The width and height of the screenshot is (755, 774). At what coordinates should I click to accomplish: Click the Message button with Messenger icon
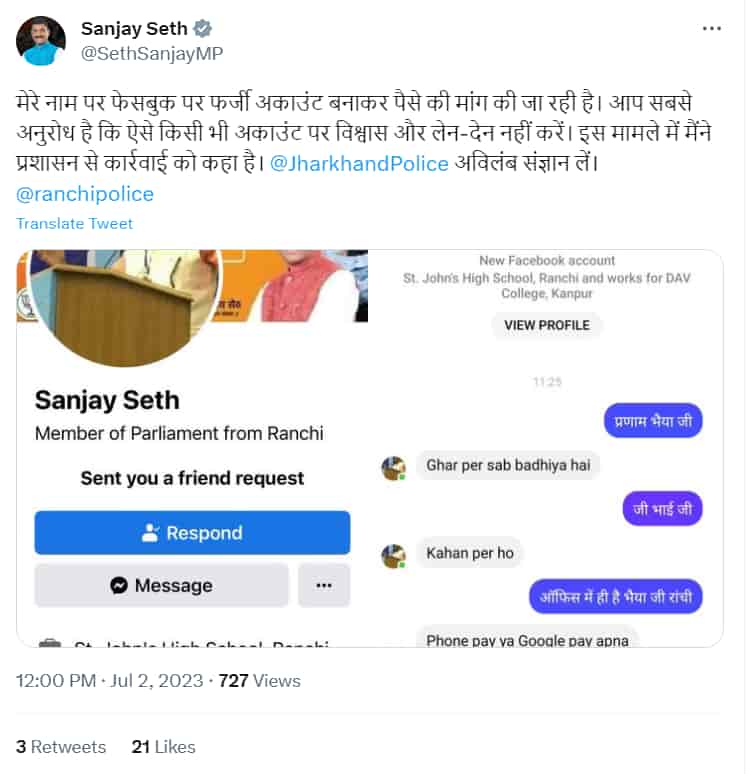click(161, 585)
